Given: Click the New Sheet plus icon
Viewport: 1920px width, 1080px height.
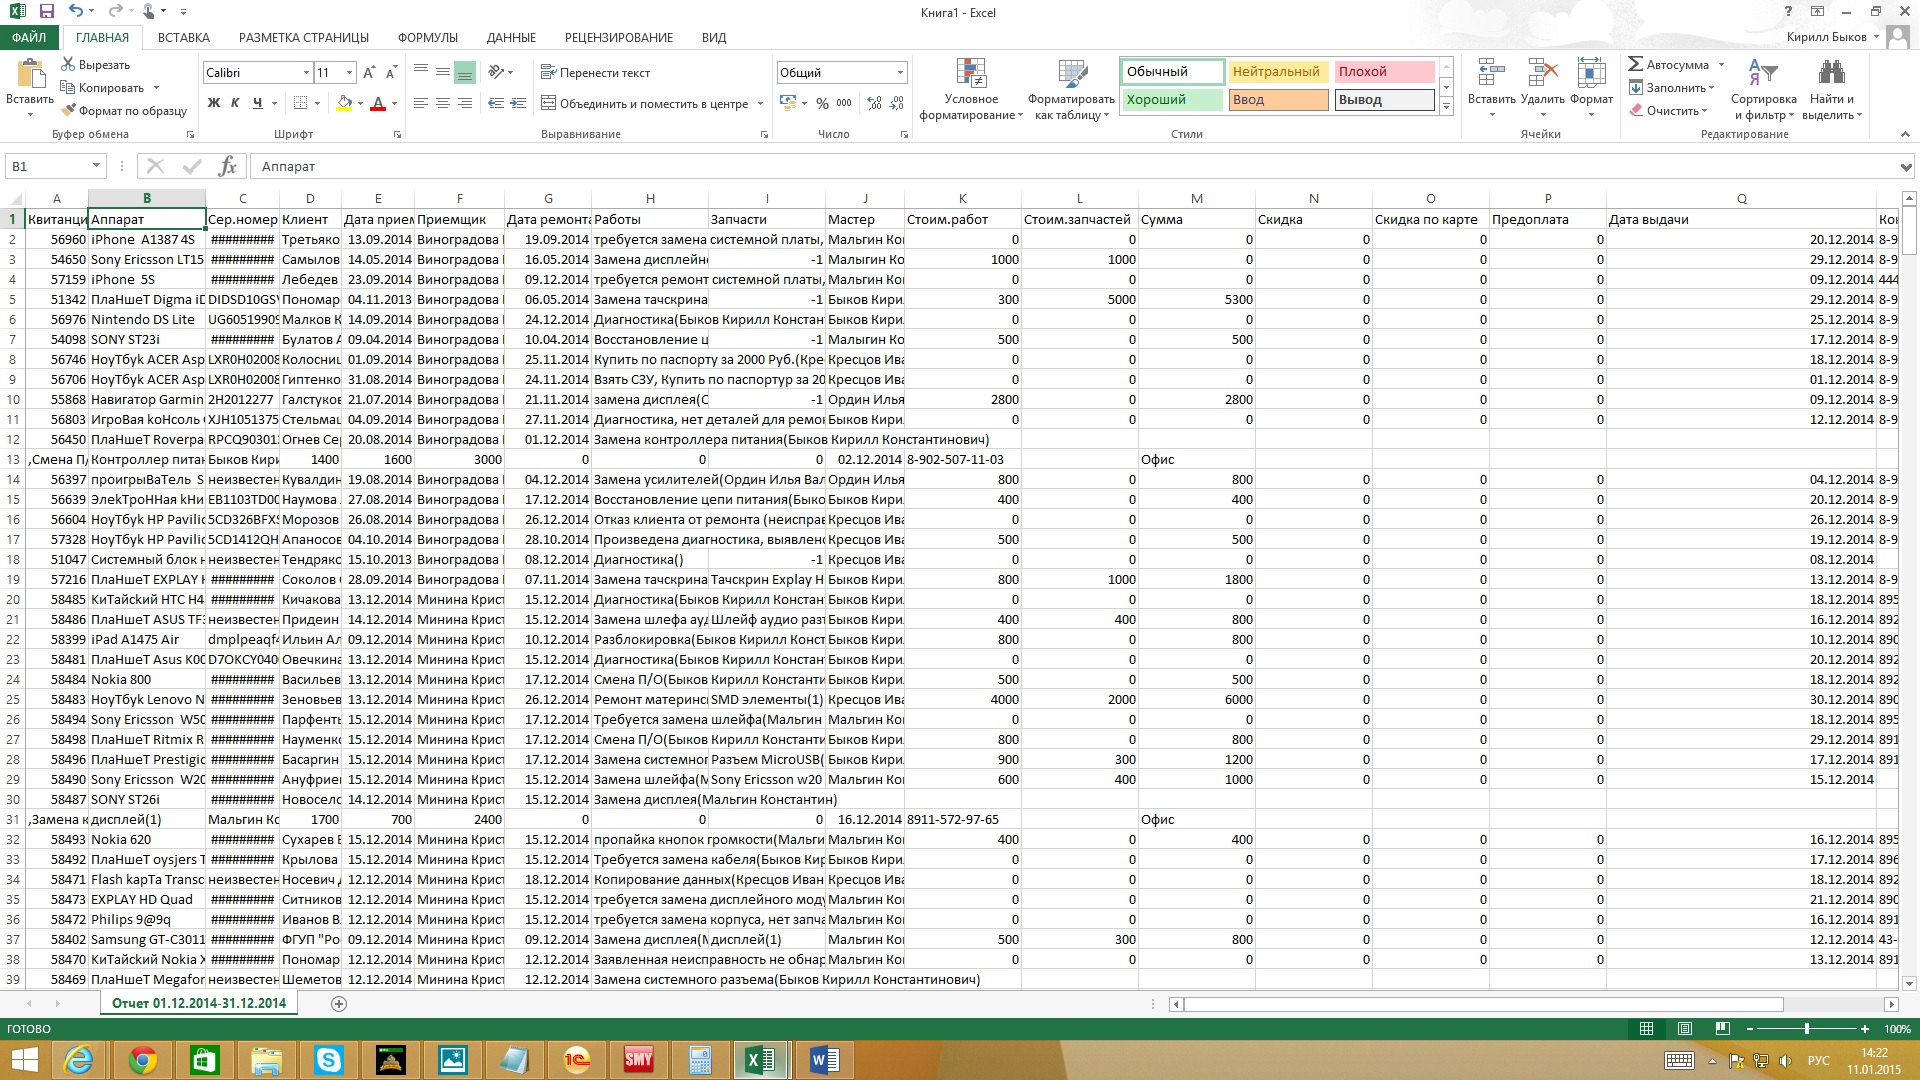Looking at the screenshot, I should coord(339,1003).
